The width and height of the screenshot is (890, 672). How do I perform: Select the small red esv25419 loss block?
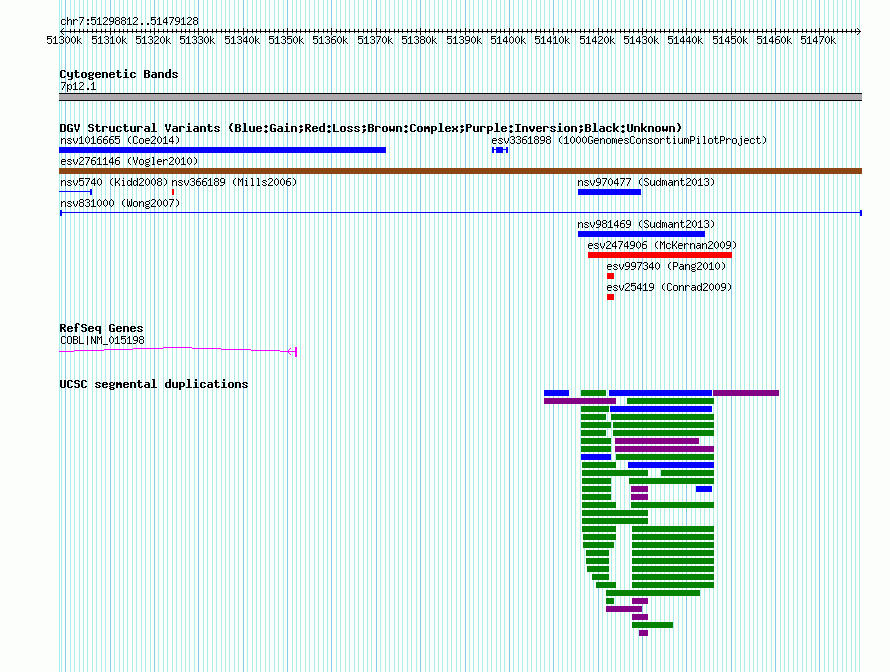point(611,297)
